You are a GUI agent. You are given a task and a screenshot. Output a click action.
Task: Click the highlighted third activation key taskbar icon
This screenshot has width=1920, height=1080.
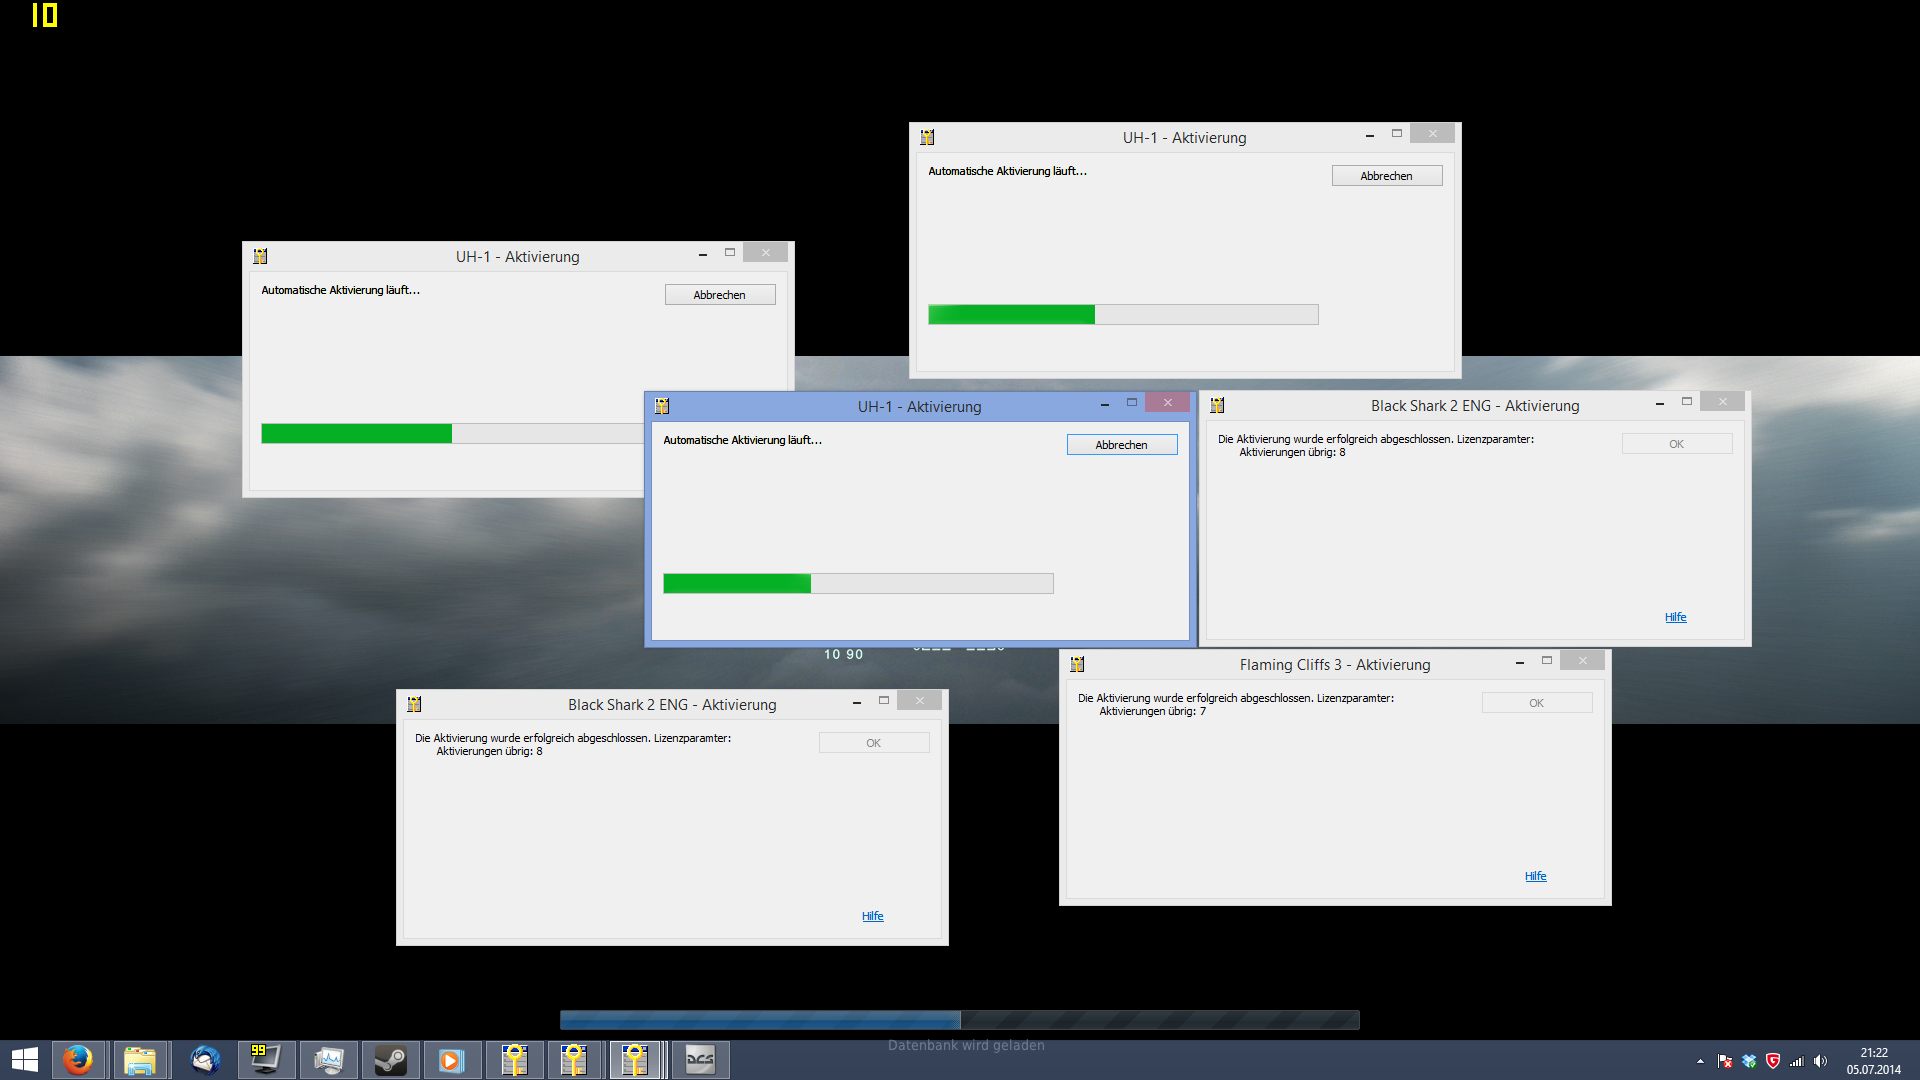point(636,1060)
